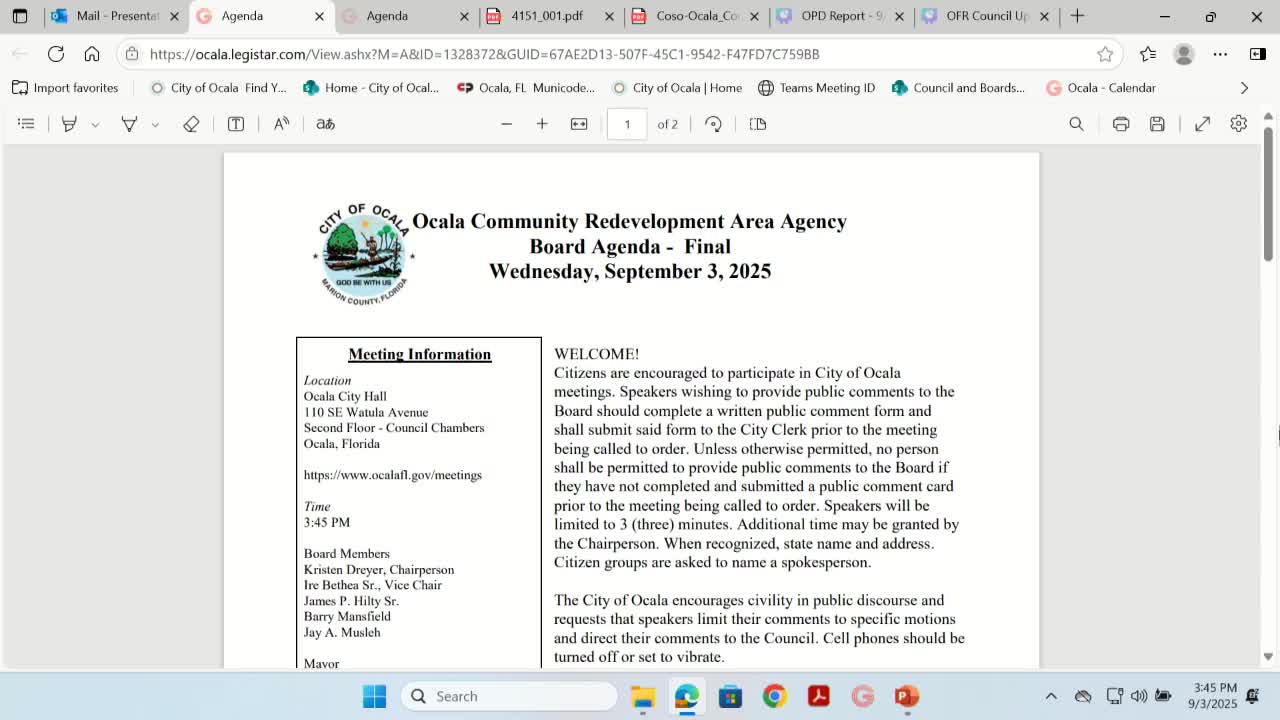Click https://www.ocalafl.gov/meetings text
Screen dimensions: 1280x720
(x=393, y=475)
